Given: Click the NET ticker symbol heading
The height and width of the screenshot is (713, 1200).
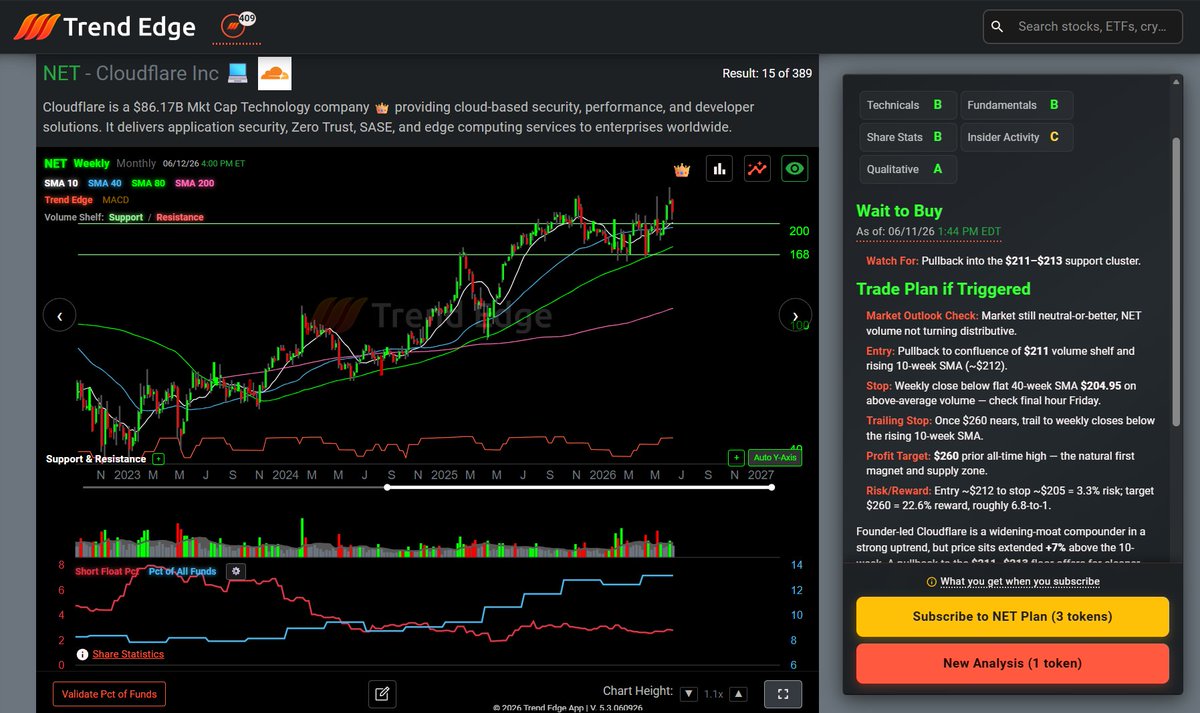Looking at the screenshot, I should pos(60,73).
